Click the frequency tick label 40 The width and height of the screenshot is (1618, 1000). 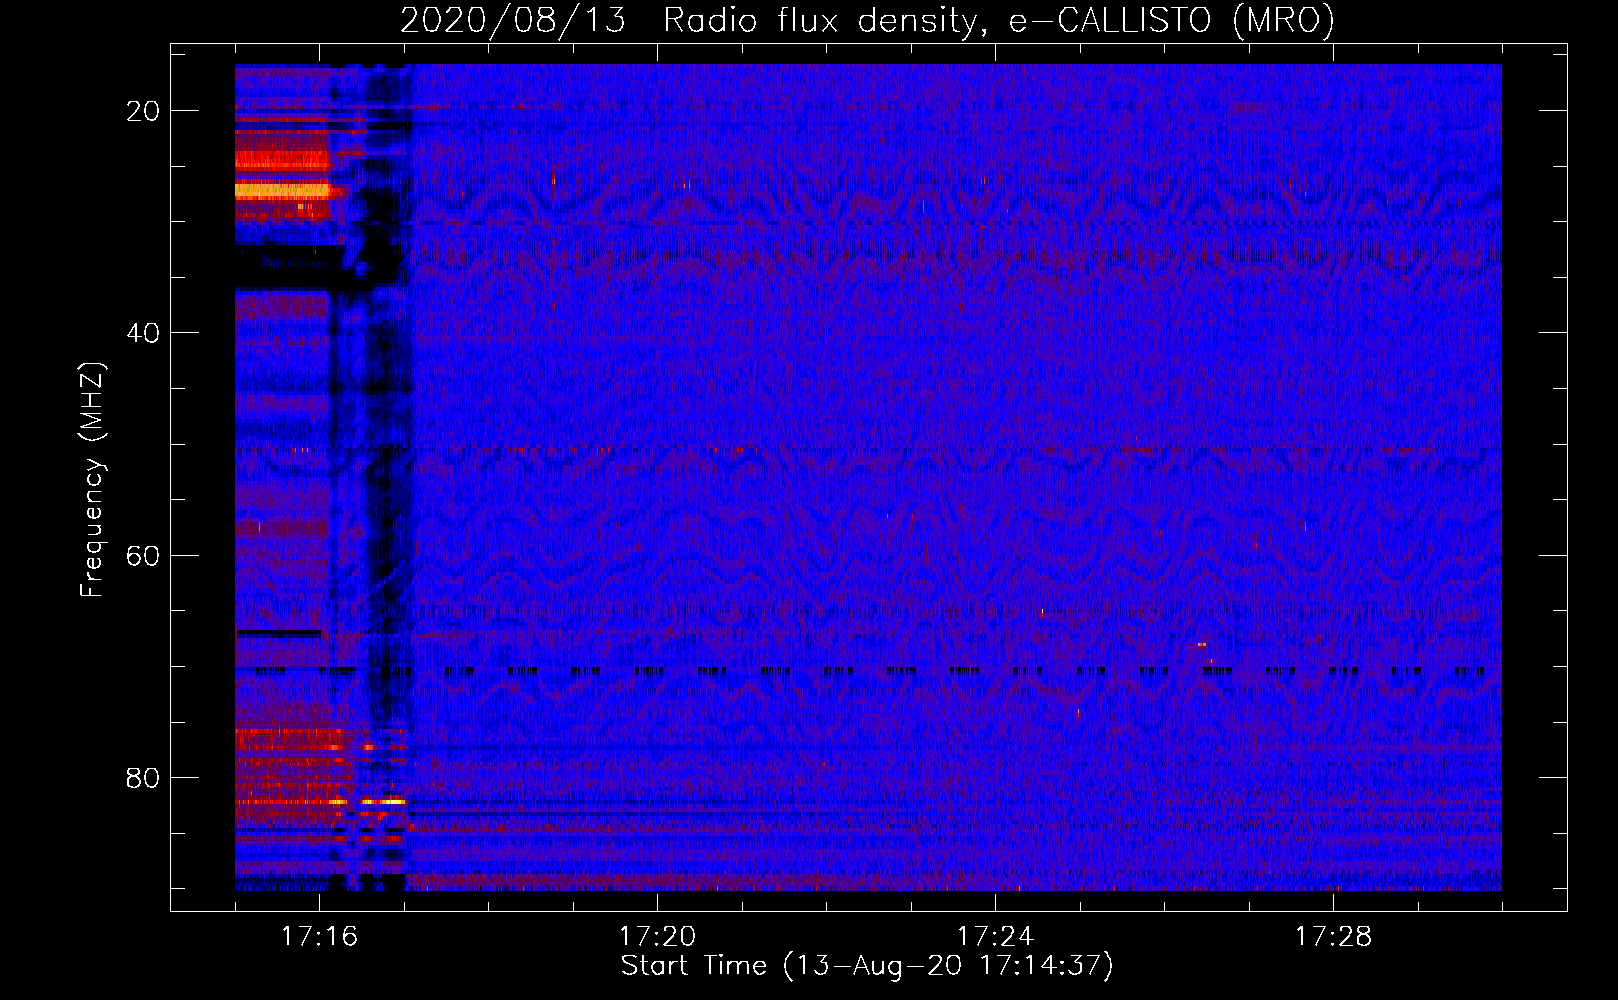tap(143, 333)
